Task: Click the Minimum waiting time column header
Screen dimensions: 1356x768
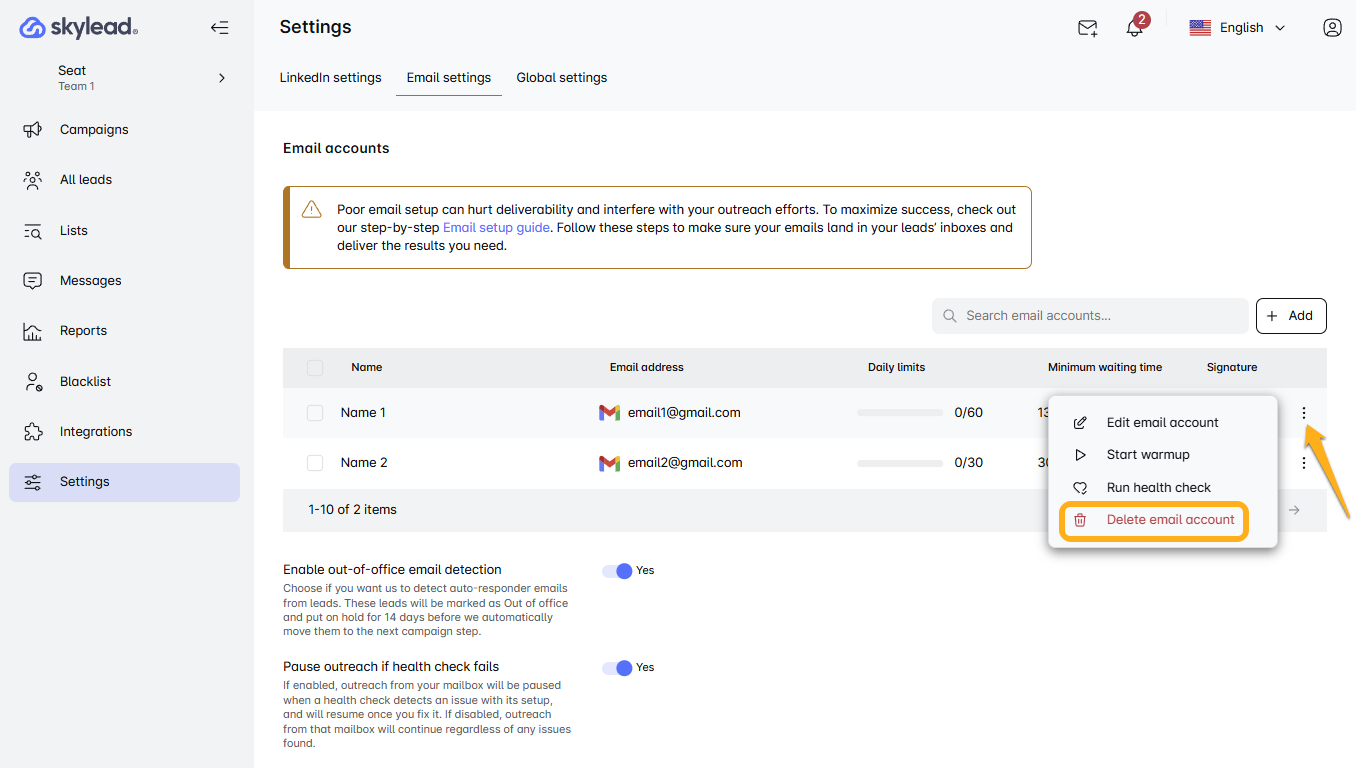Action: pyautogui.click(x=1105, y=368)
